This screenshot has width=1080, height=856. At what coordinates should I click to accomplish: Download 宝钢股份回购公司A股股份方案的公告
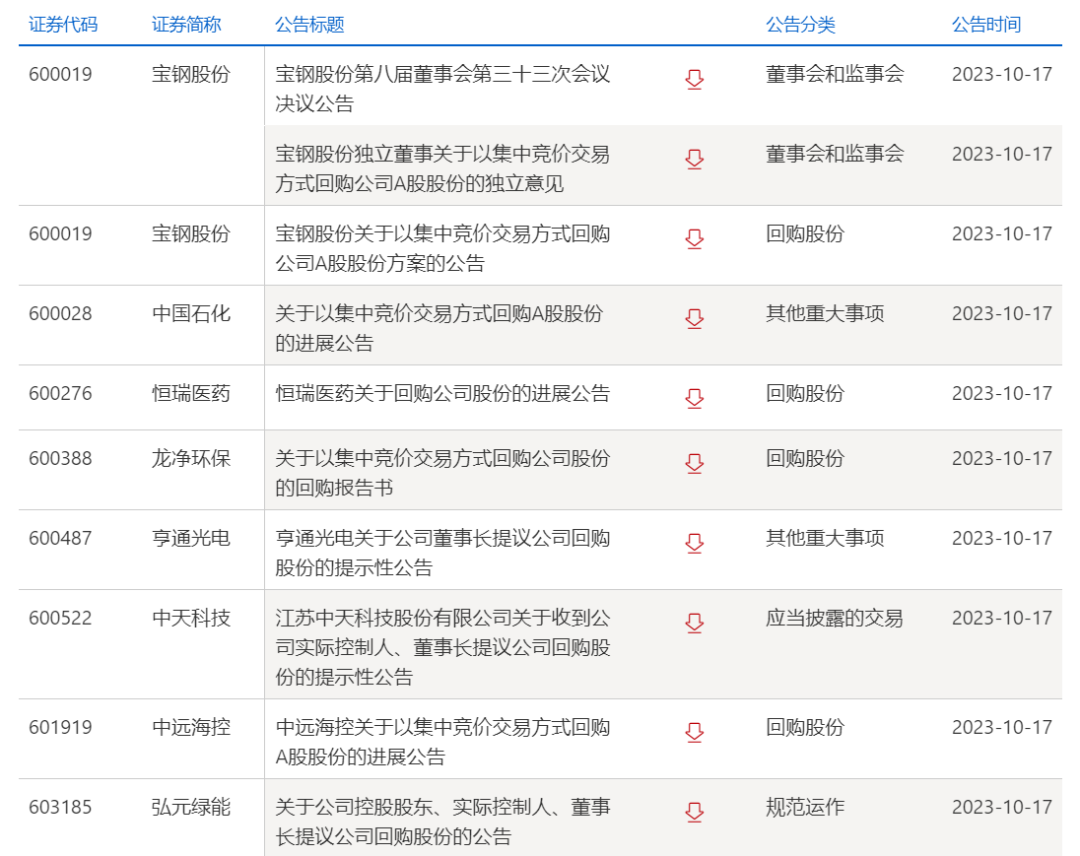pyautogui.click(x=694, y=239)
